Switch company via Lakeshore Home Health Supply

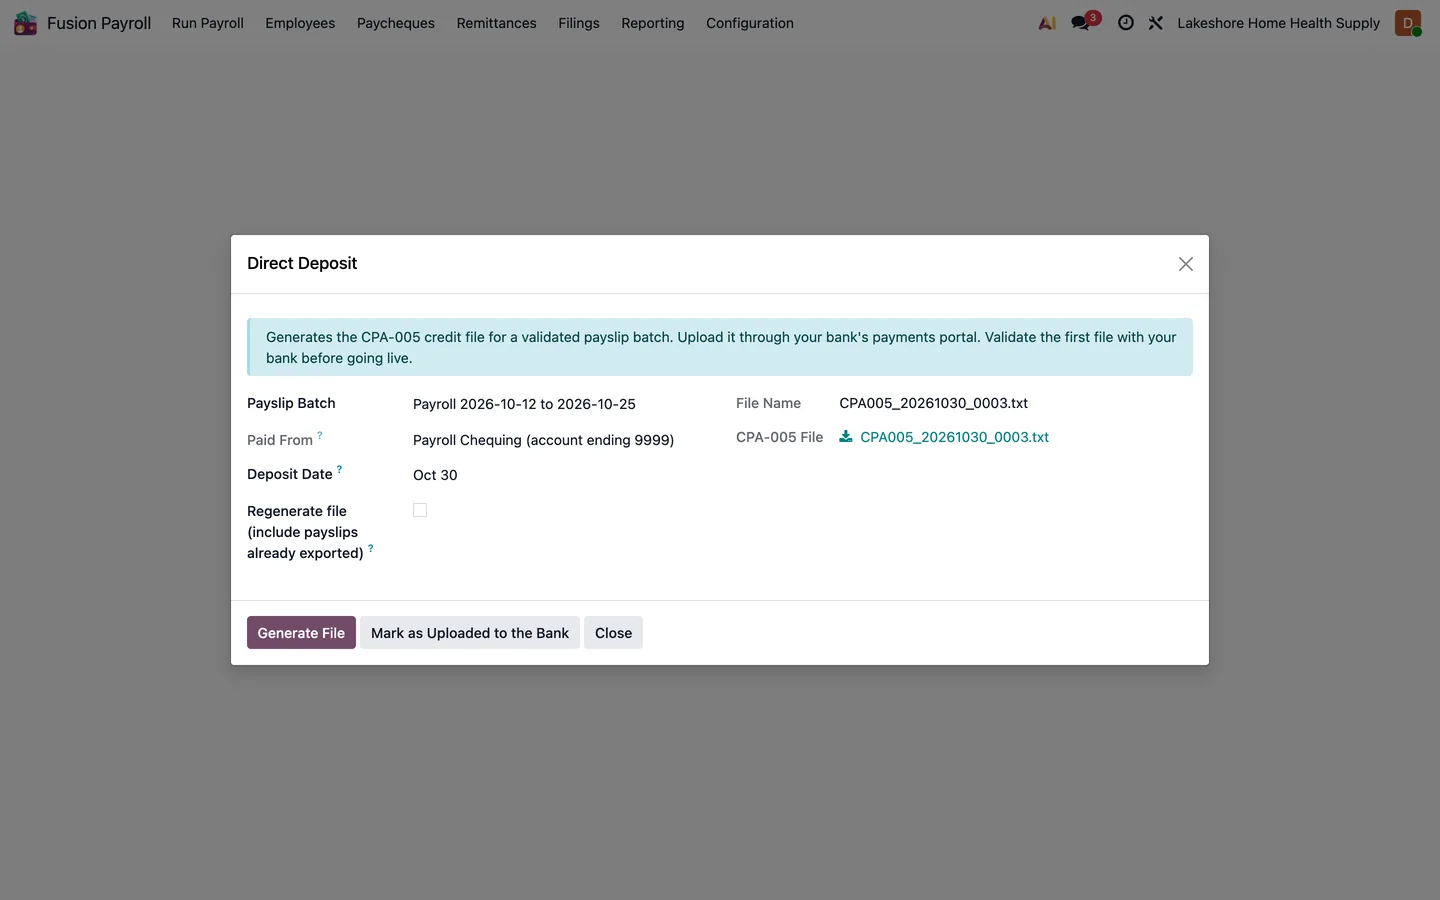coord(1278,23)
